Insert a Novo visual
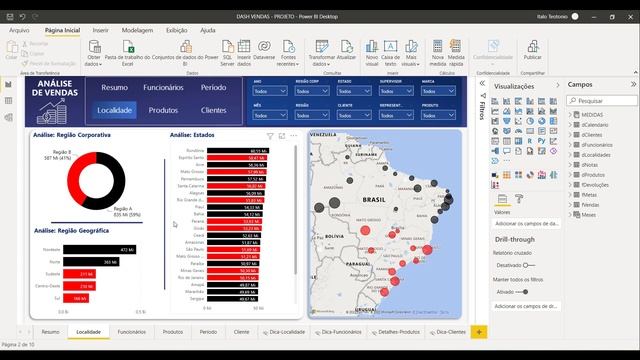The image size is (640, 360). click(x=372, y=53)
